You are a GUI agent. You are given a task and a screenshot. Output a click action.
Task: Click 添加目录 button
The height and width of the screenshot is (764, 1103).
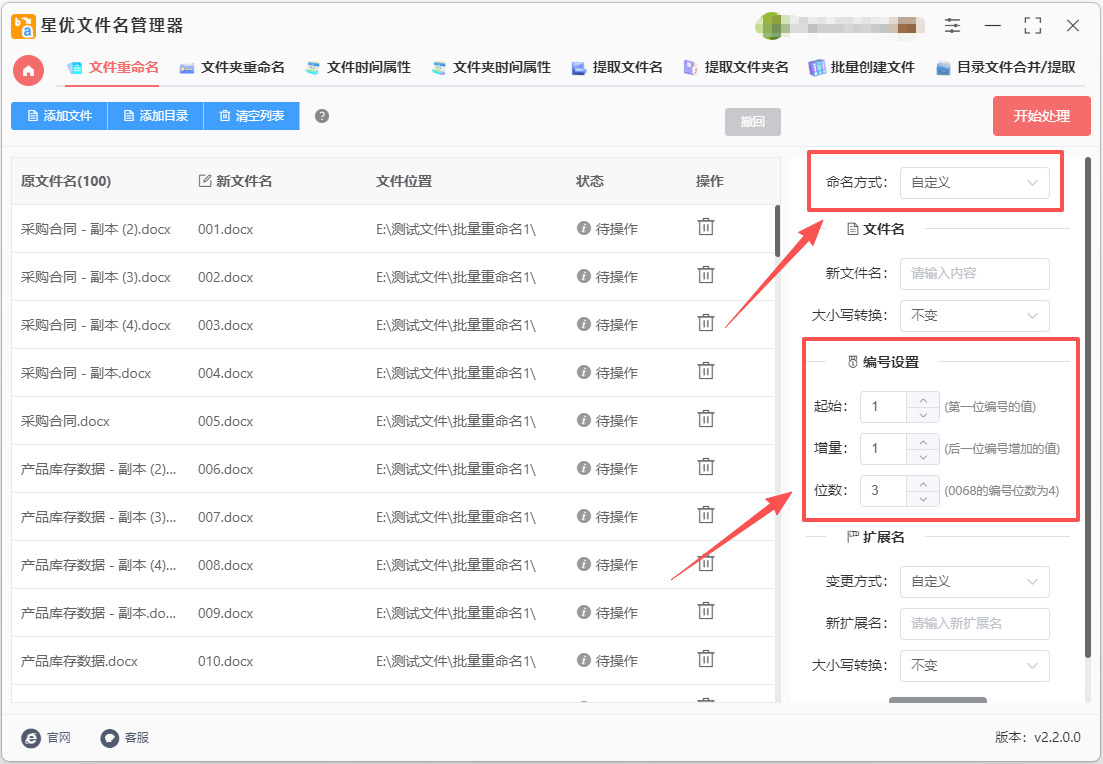(x=155, y=116)
